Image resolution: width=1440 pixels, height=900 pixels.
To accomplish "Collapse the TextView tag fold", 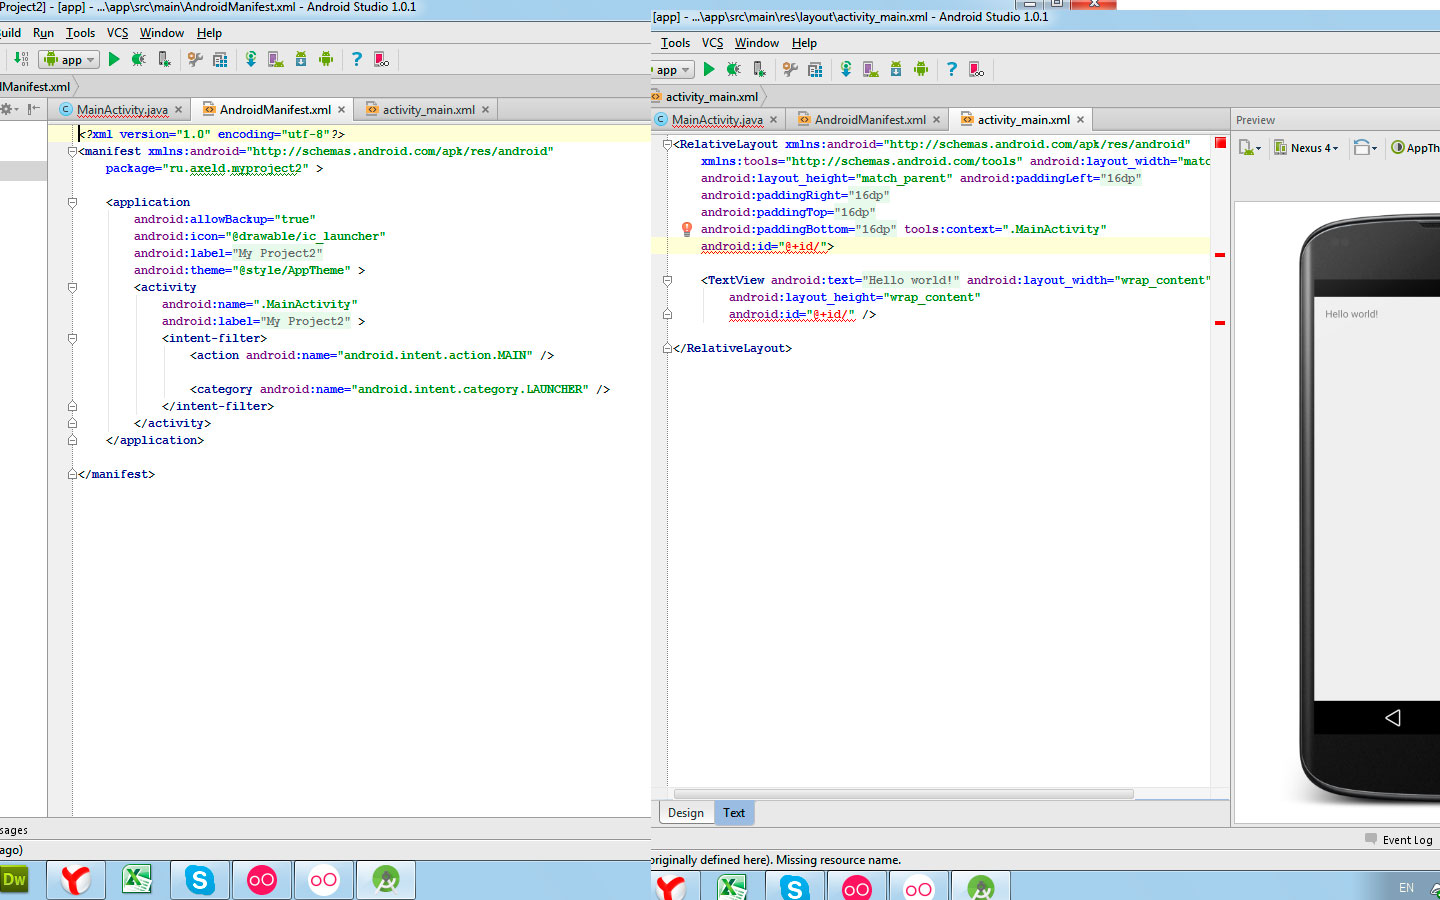I will (x=667, y=280).
